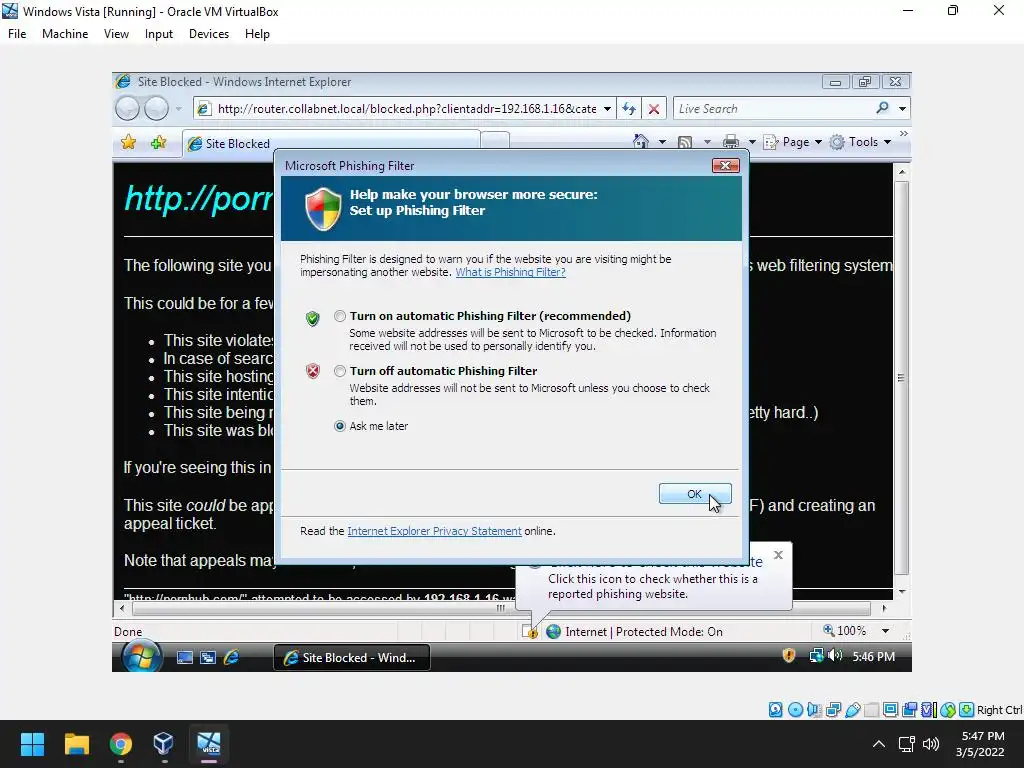
Task: Click the vertical scrollbar of blocked page
Action: [x=901, y=377]
